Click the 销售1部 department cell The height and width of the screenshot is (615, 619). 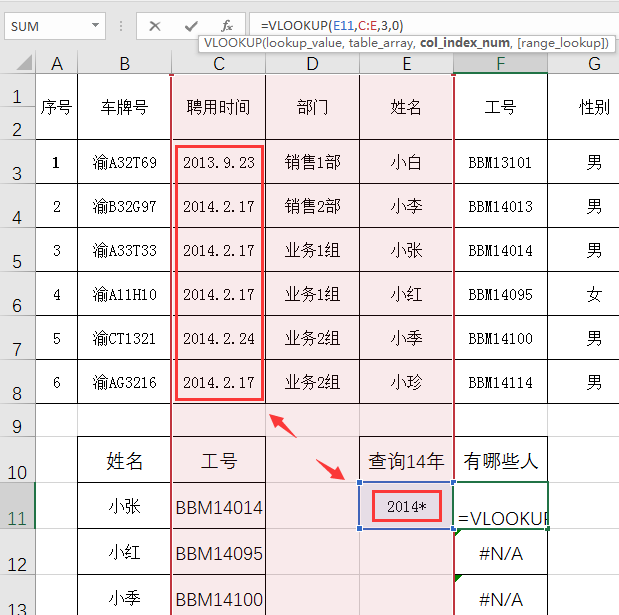click(x=312, y=162)
